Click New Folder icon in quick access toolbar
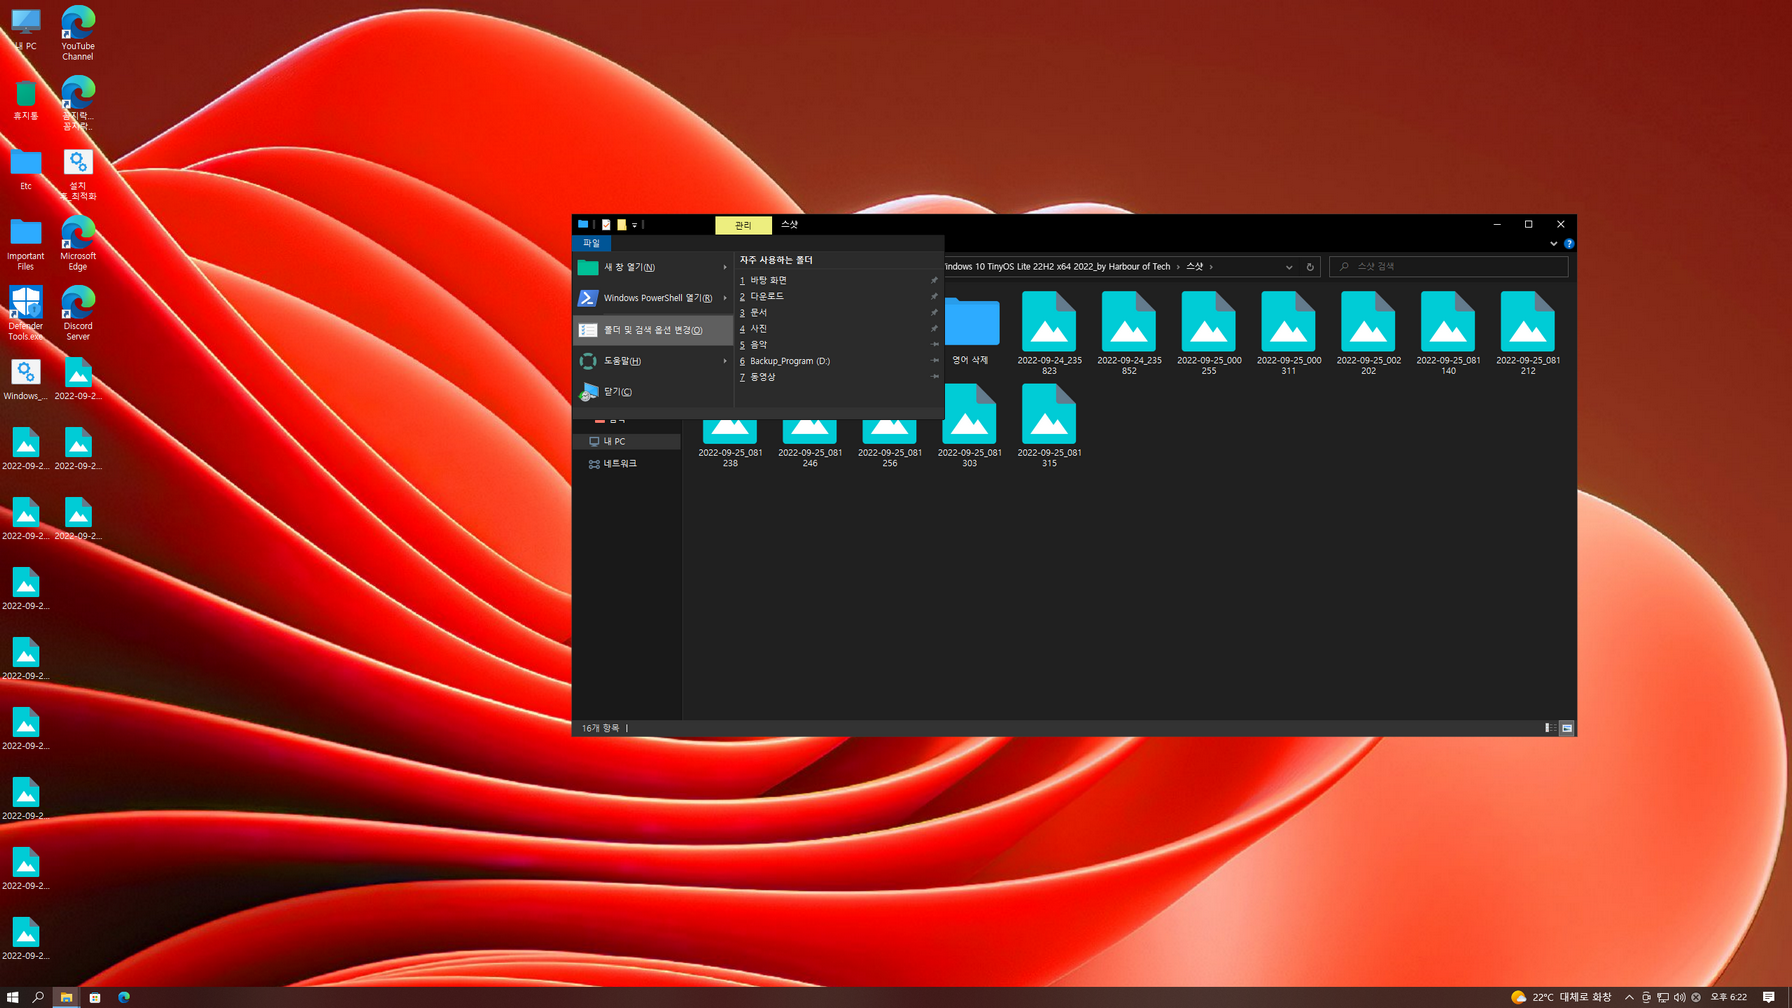This screenshot has width=1792, height=1008. pyautogui.click(x=621, y=225)
